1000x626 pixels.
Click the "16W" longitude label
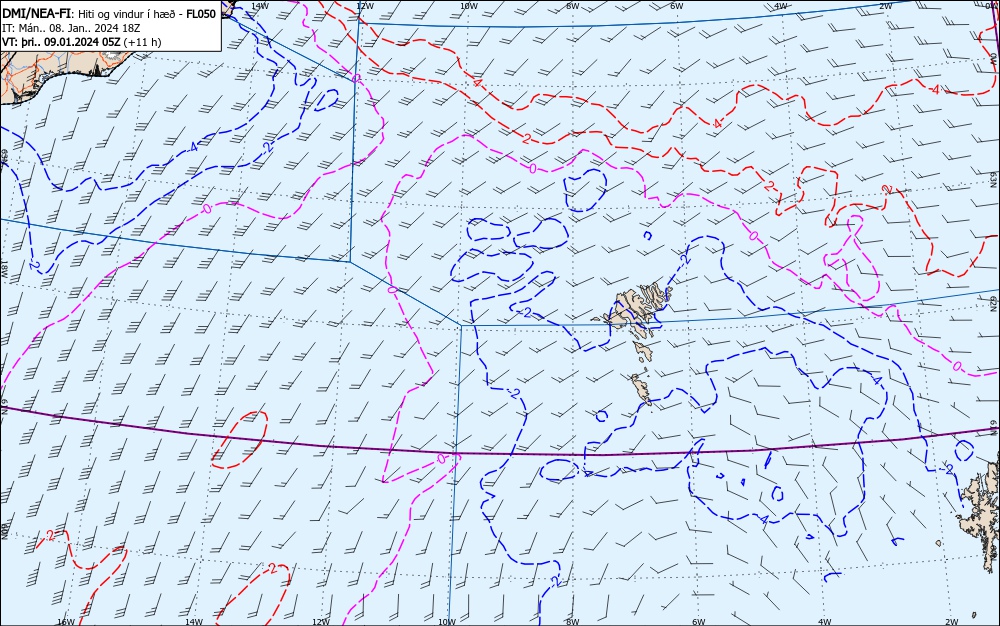tap(66, 621)
